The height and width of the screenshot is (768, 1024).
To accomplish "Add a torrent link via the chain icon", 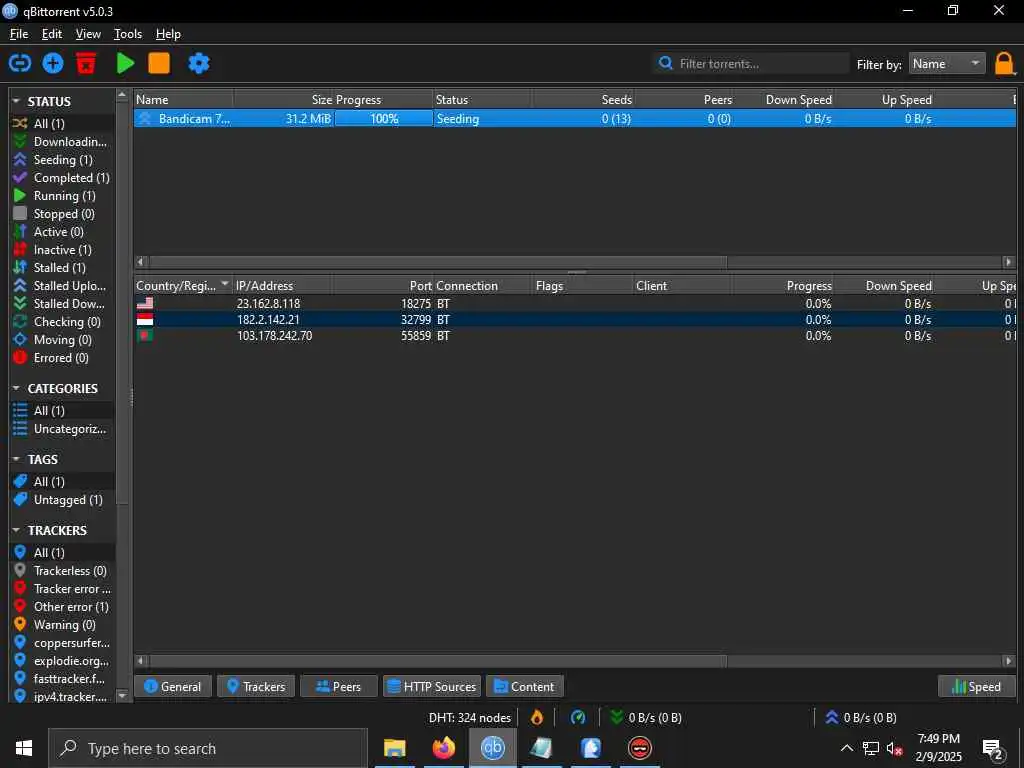I will 20,63.
